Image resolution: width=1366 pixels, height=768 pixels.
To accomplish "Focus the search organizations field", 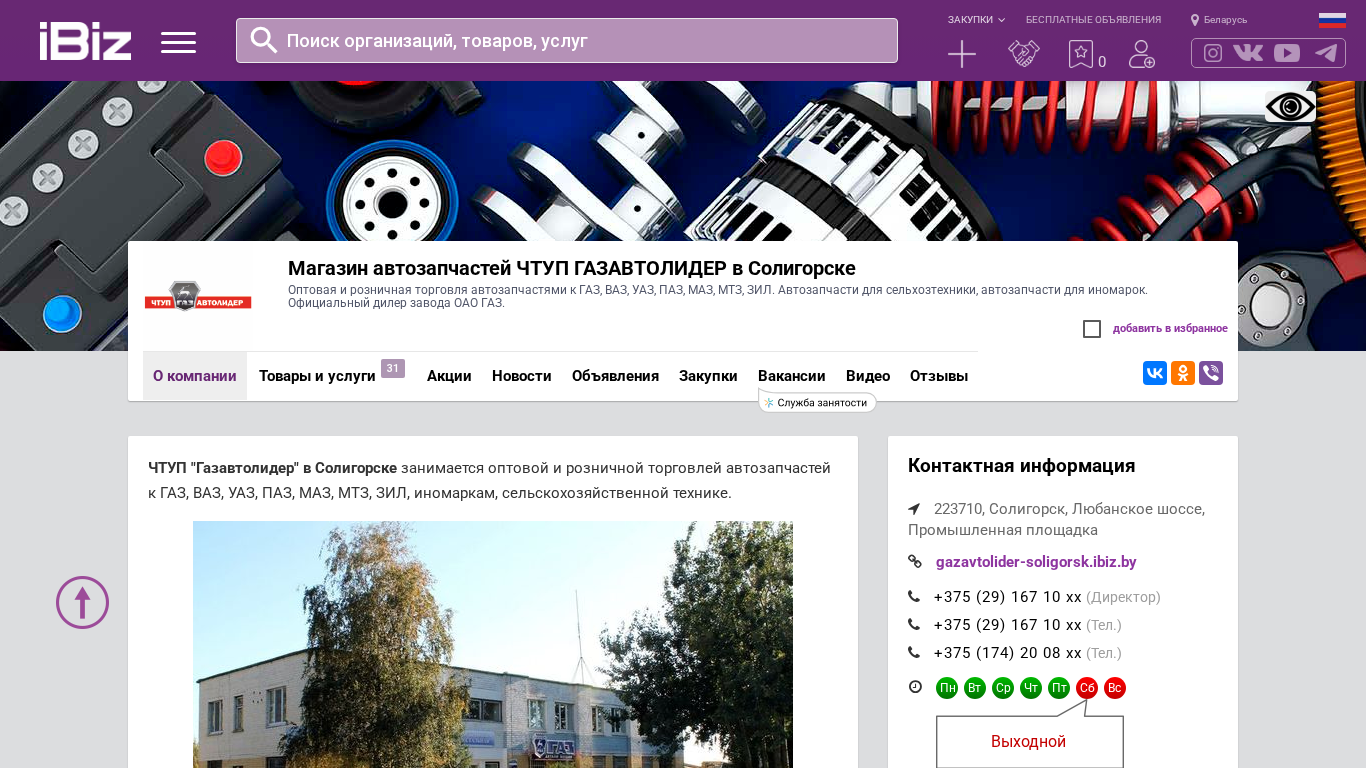I will point(567,40).
